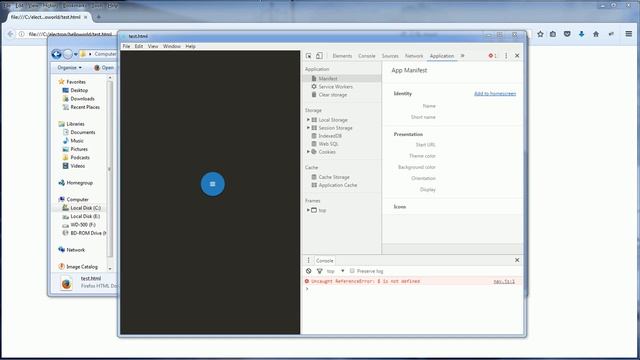Open a new Firefox tab with plus
Screen dimensions: 640x360
tap(98, 17)
